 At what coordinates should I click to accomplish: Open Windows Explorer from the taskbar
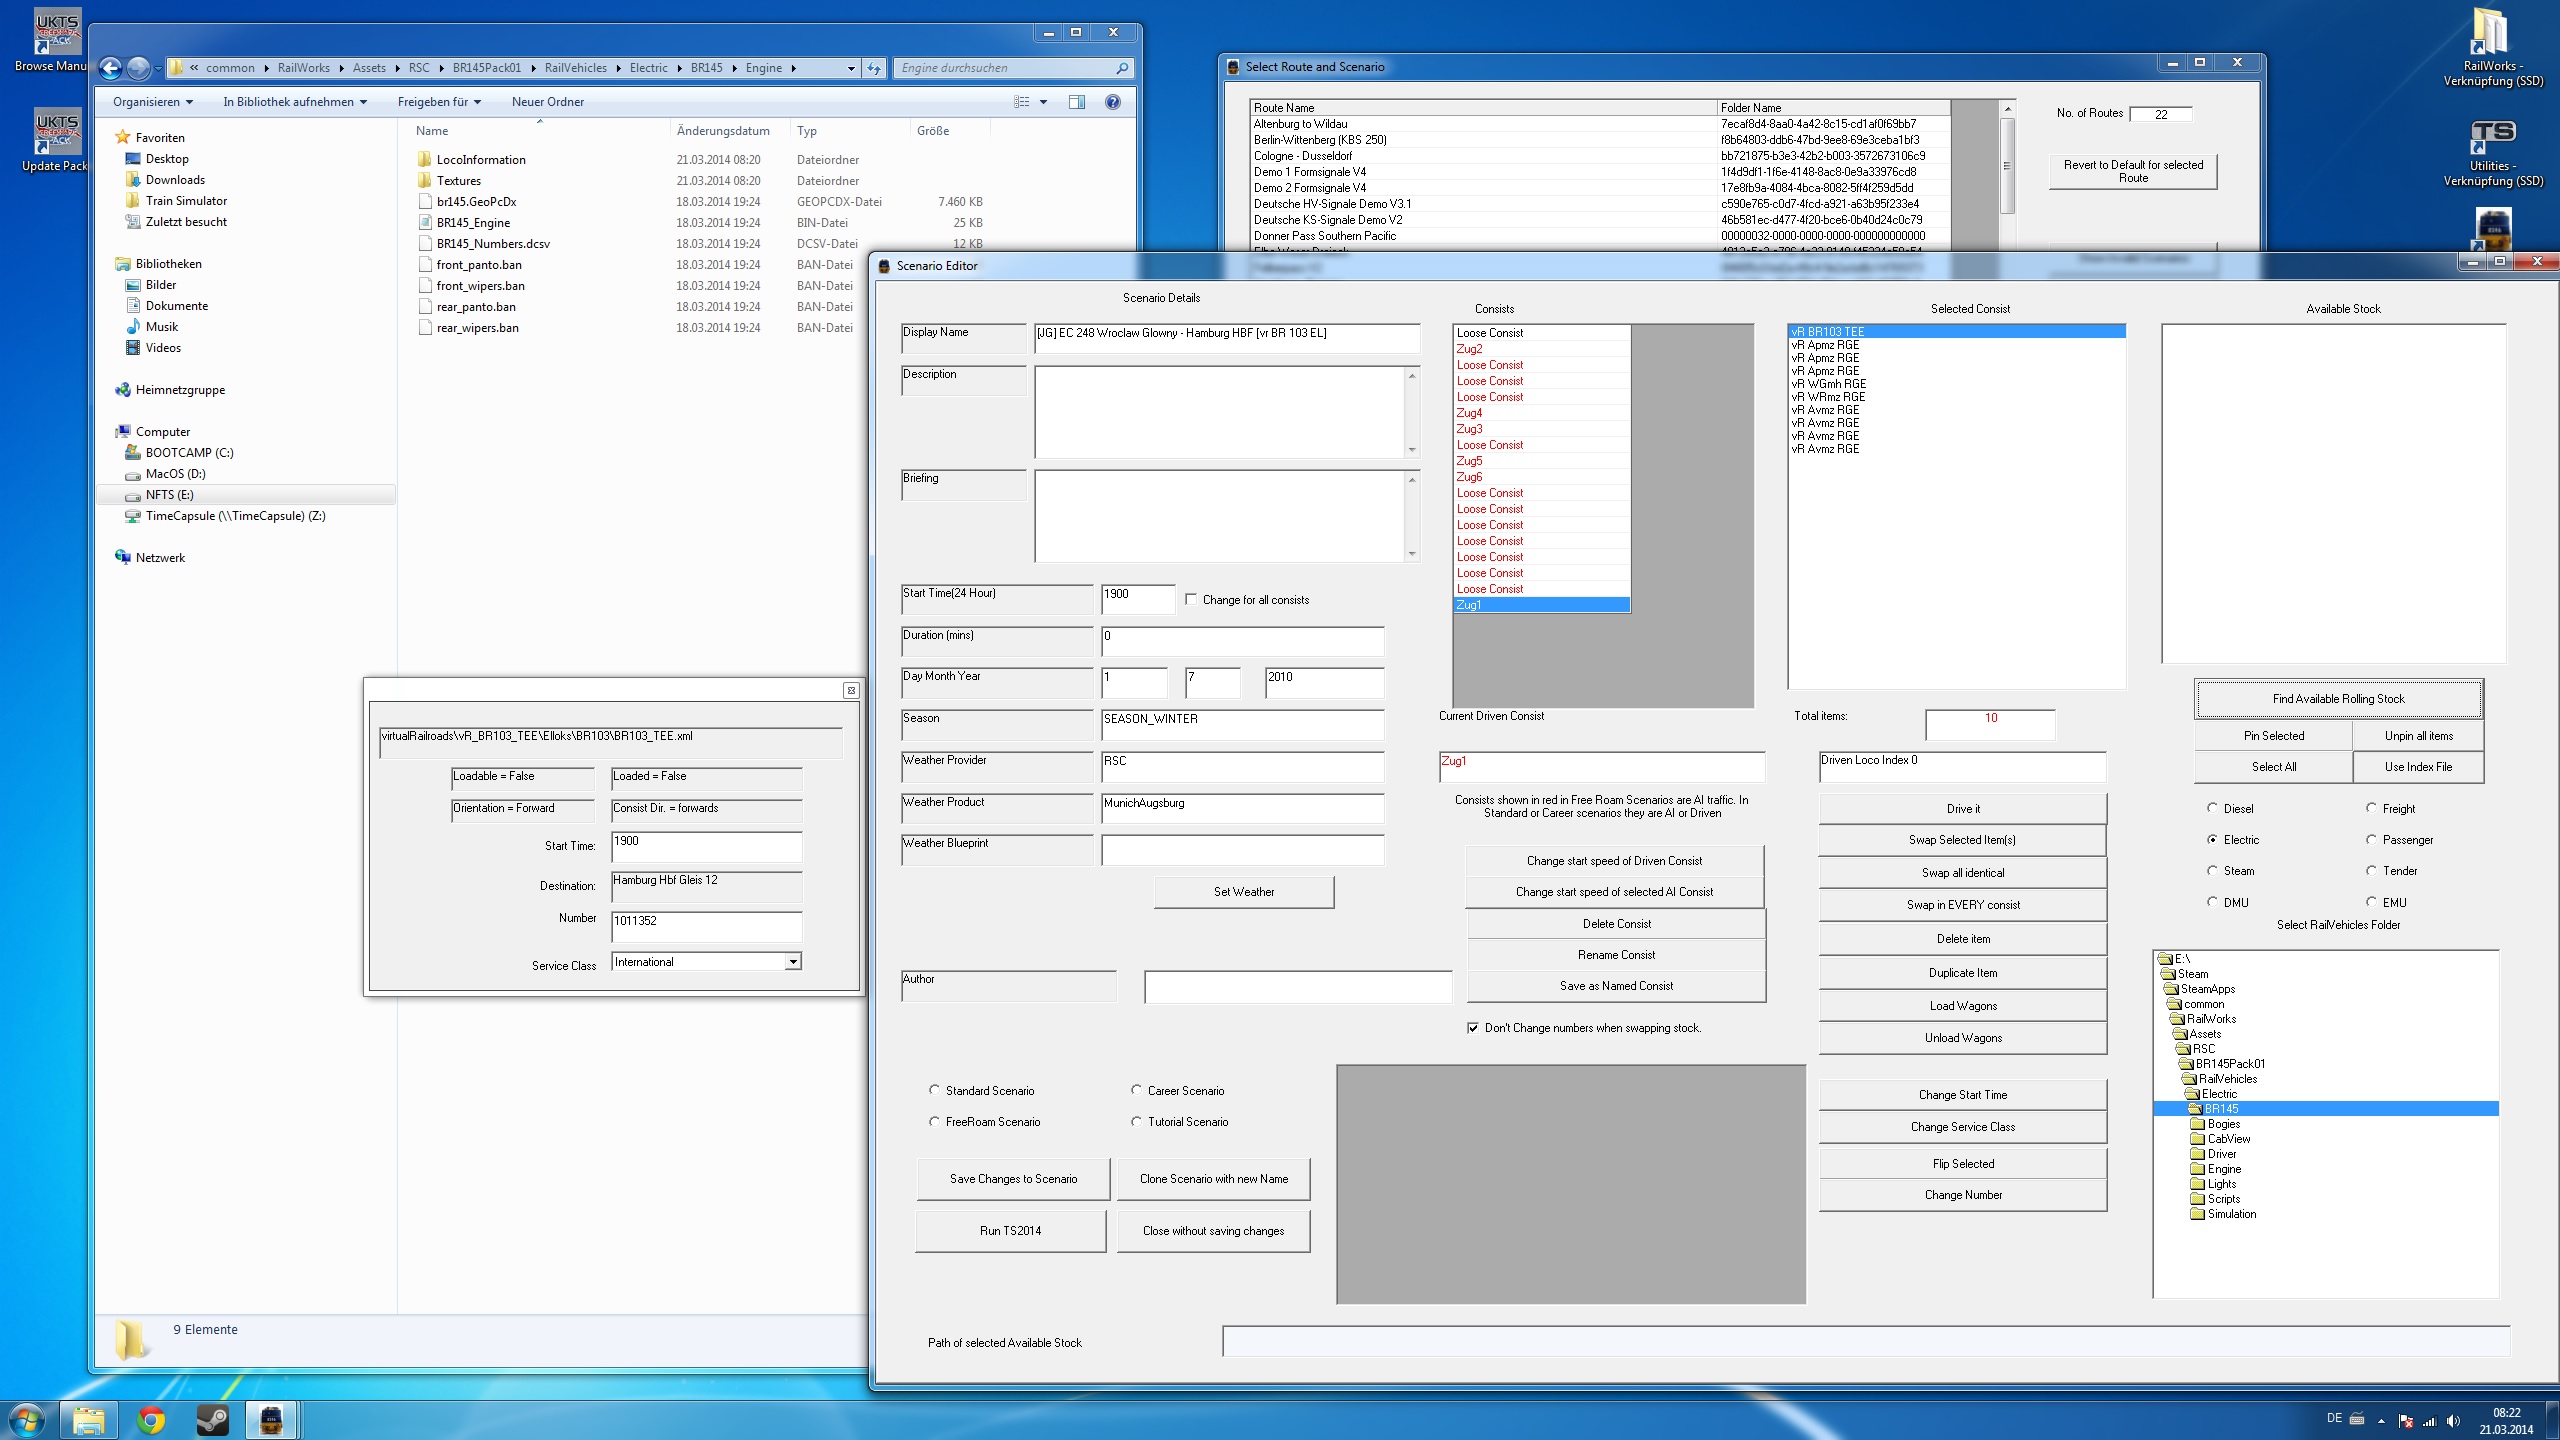[x=89, y=1420]
